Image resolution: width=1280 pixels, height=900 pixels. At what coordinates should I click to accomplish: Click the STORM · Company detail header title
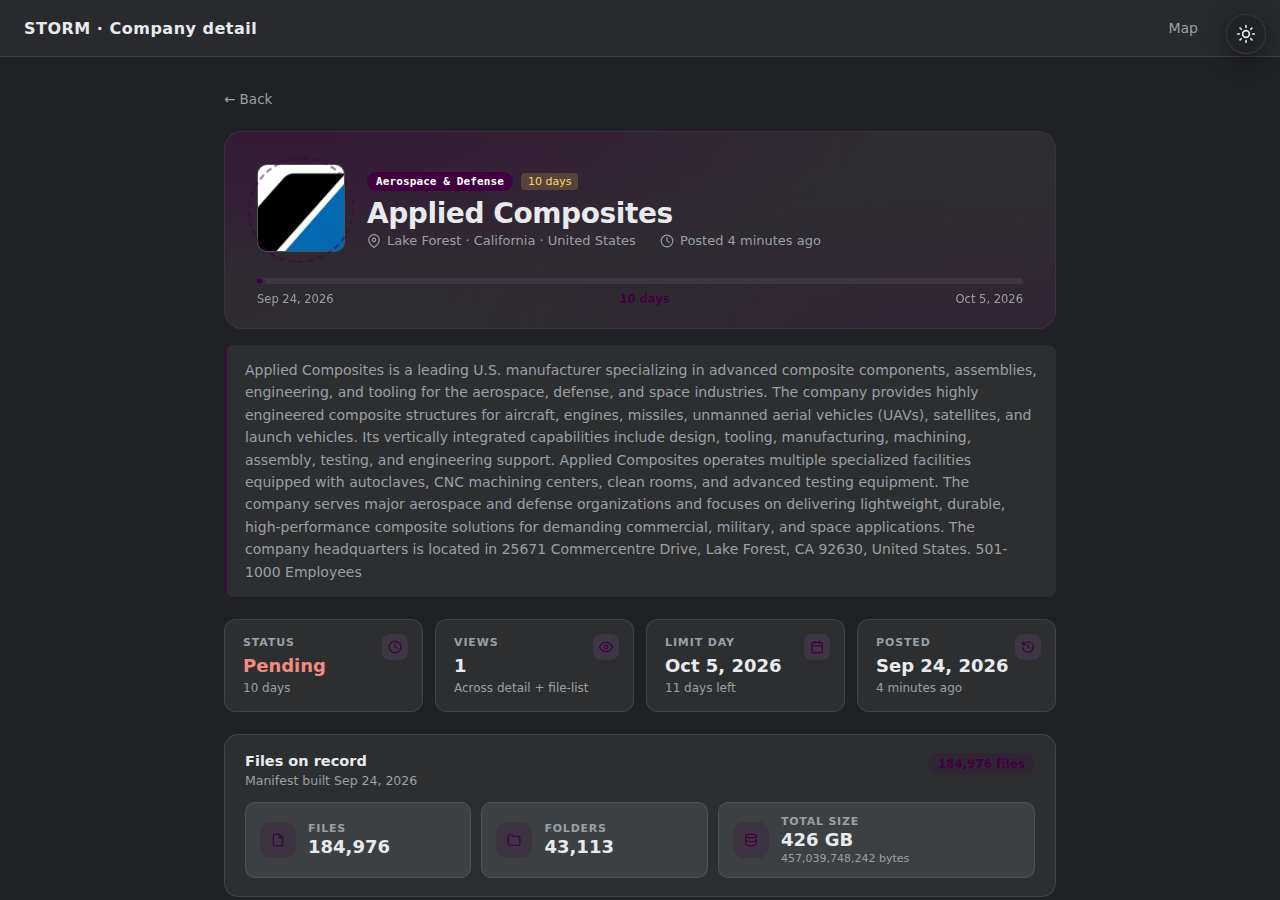(140, 28)
